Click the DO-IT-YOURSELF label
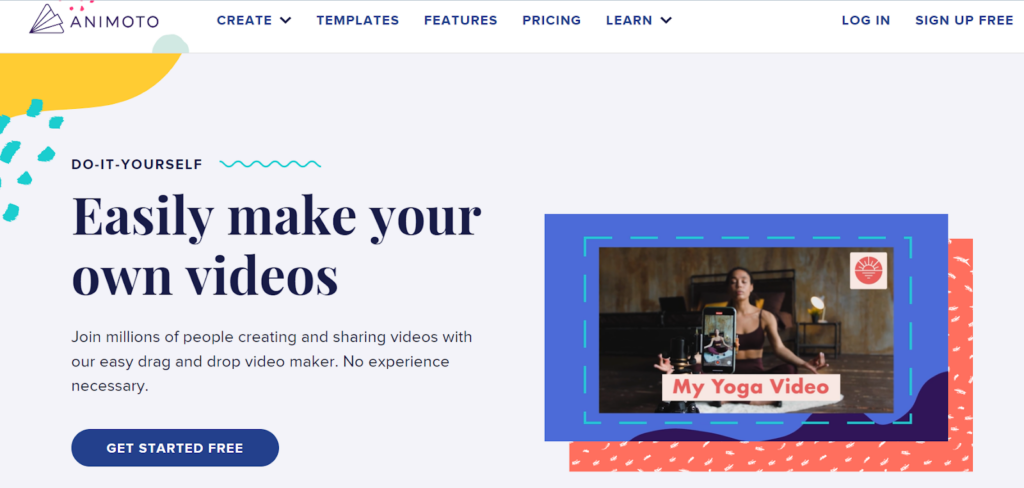This screenshot has width=1024, height=488. 137,165
